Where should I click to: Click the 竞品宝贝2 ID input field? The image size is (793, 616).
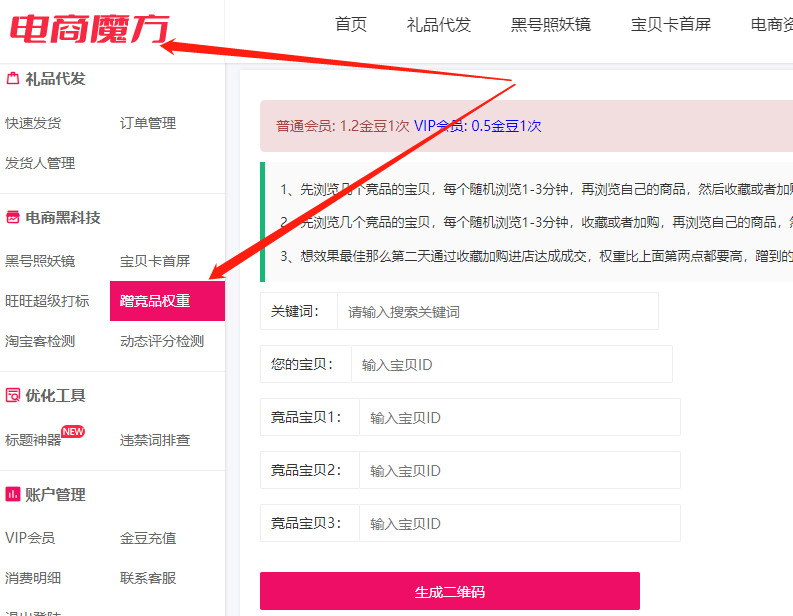coord(520,470)
